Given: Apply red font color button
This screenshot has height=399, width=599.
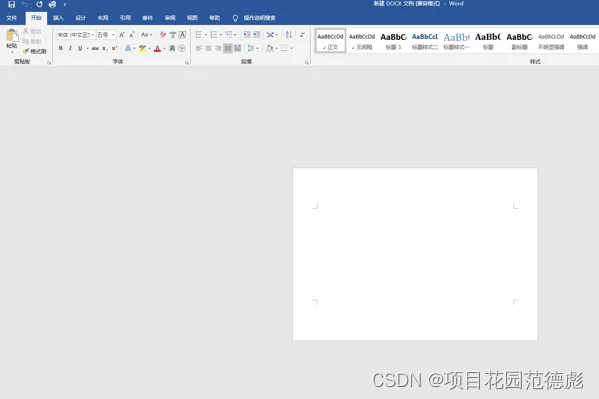Looking at the screenshot, I should pos(157,48).
